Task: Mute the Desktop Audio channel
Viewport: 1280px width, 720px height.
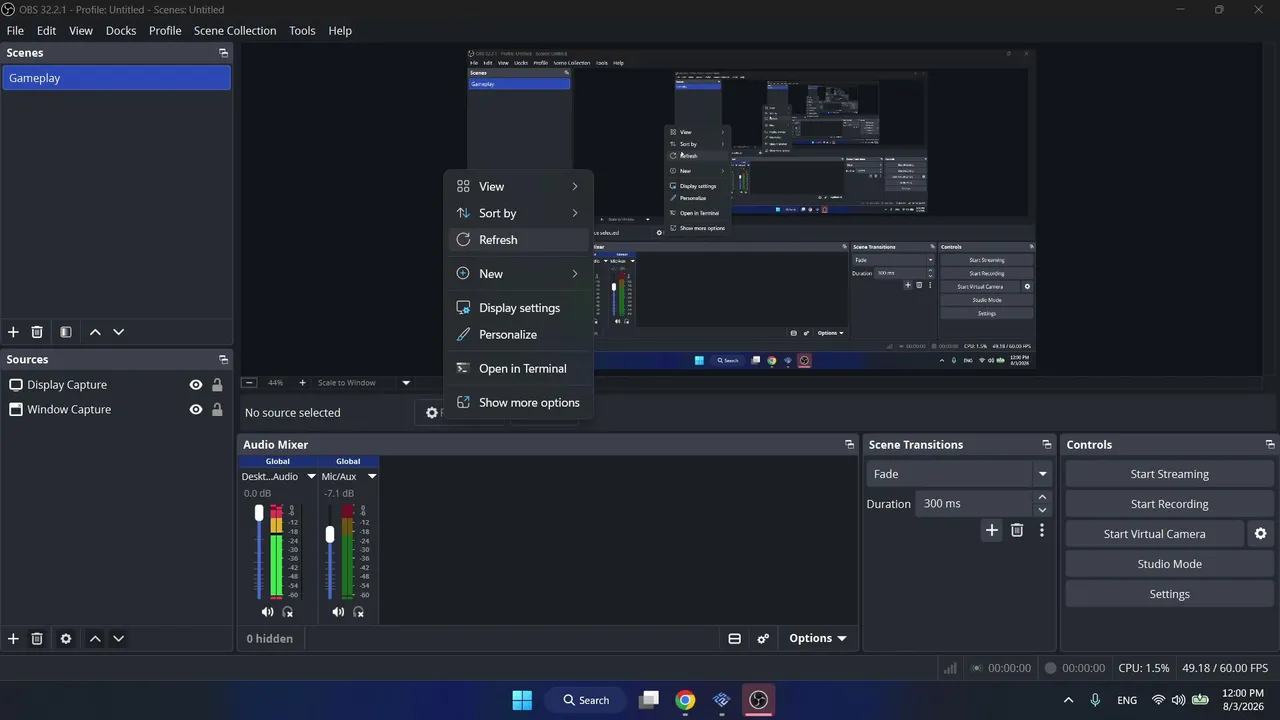Action: 267,612
